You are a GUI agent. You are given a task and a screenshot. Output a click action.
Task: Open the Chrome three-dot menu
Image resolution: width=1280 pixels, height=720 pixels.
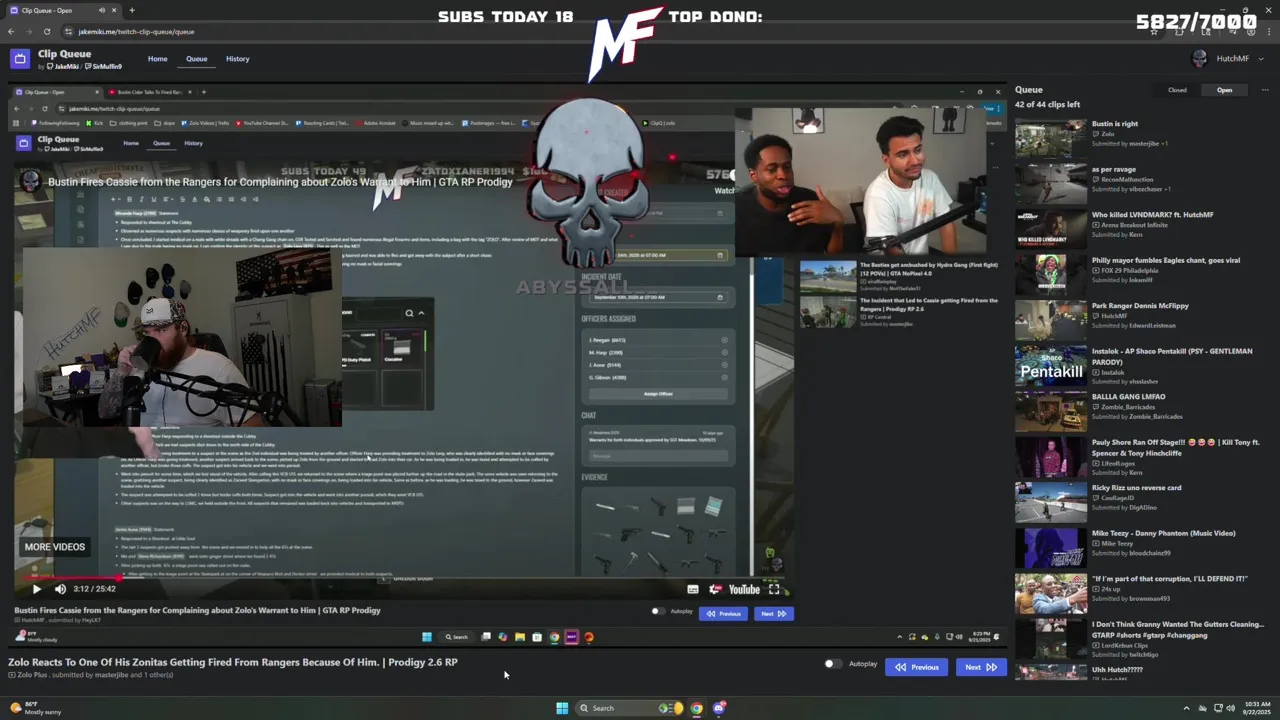click(1267, 31)
